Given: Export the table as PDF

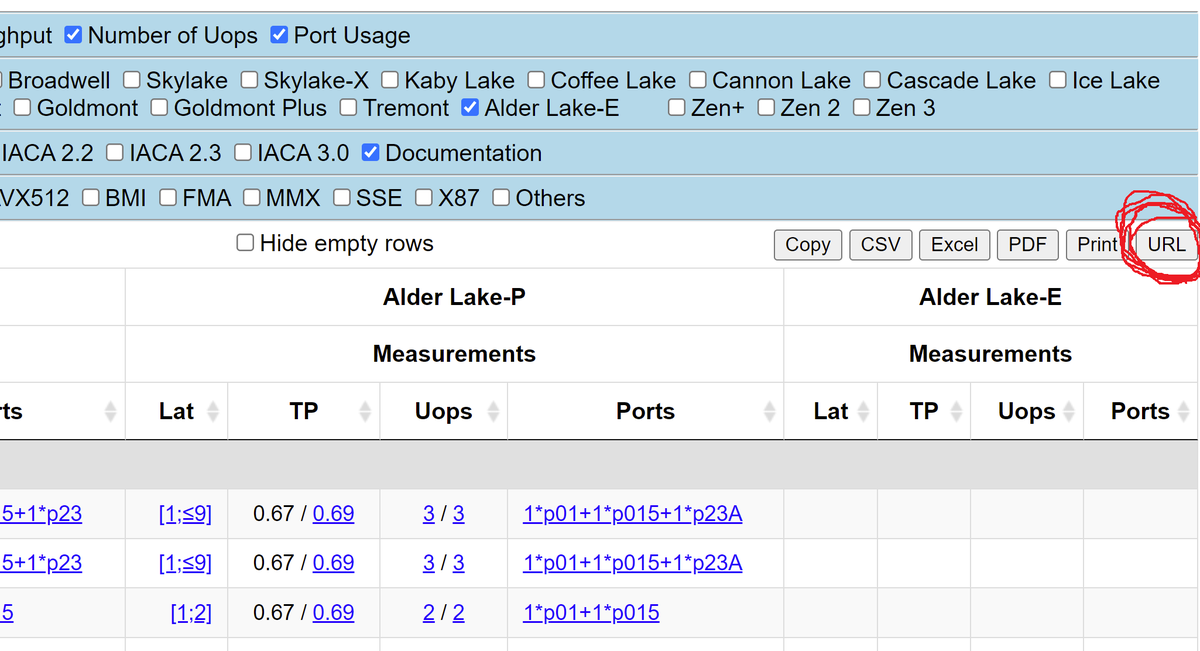Looking at the screenshot, I should 1028,245.
